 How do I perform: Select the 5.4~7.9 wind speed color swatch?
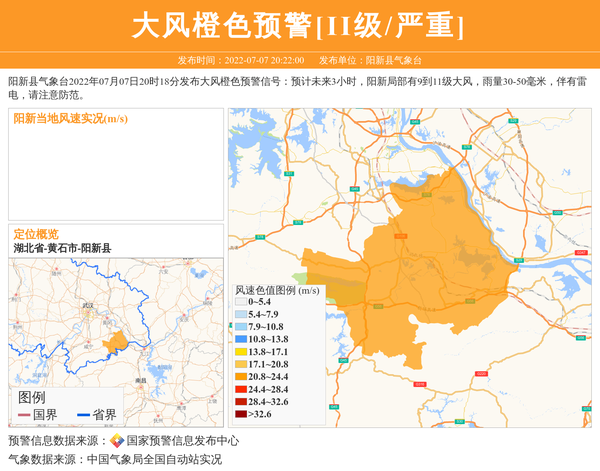coord(240,314)
